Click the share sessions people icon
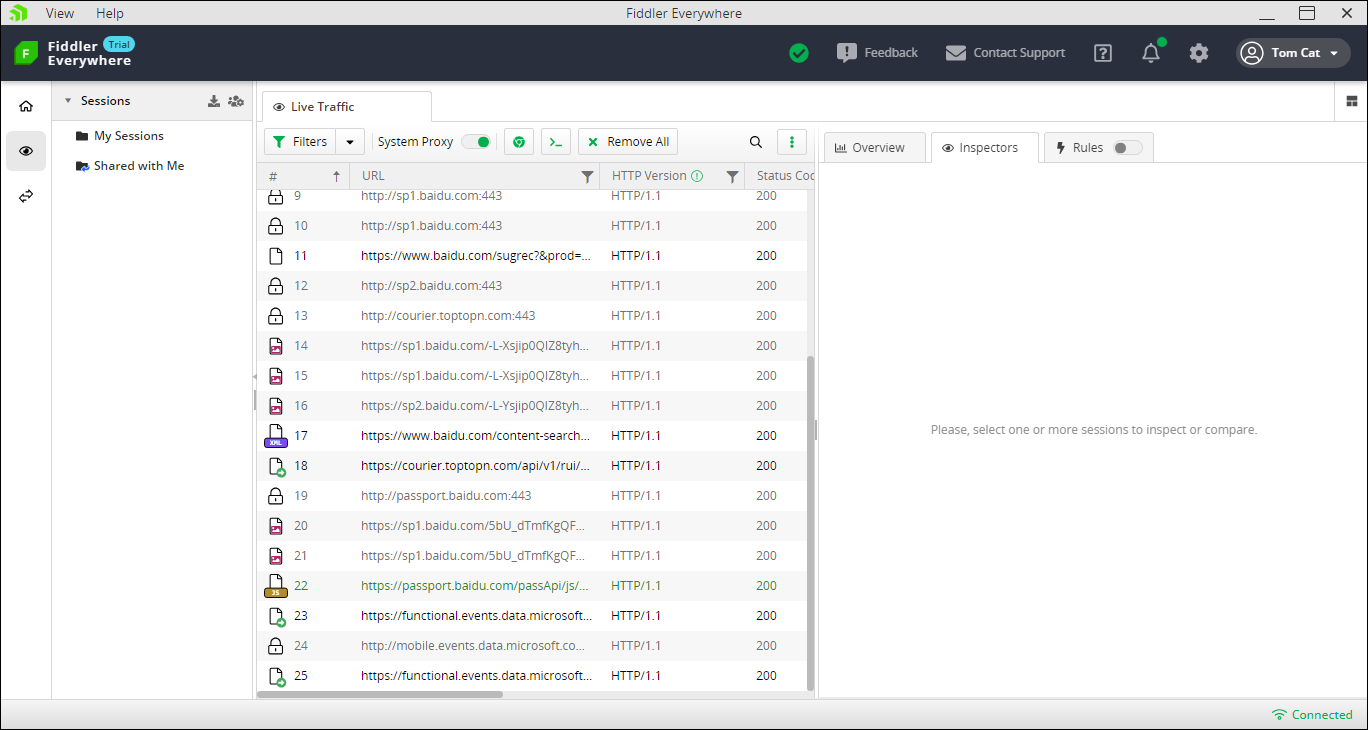 coord(235,101)
